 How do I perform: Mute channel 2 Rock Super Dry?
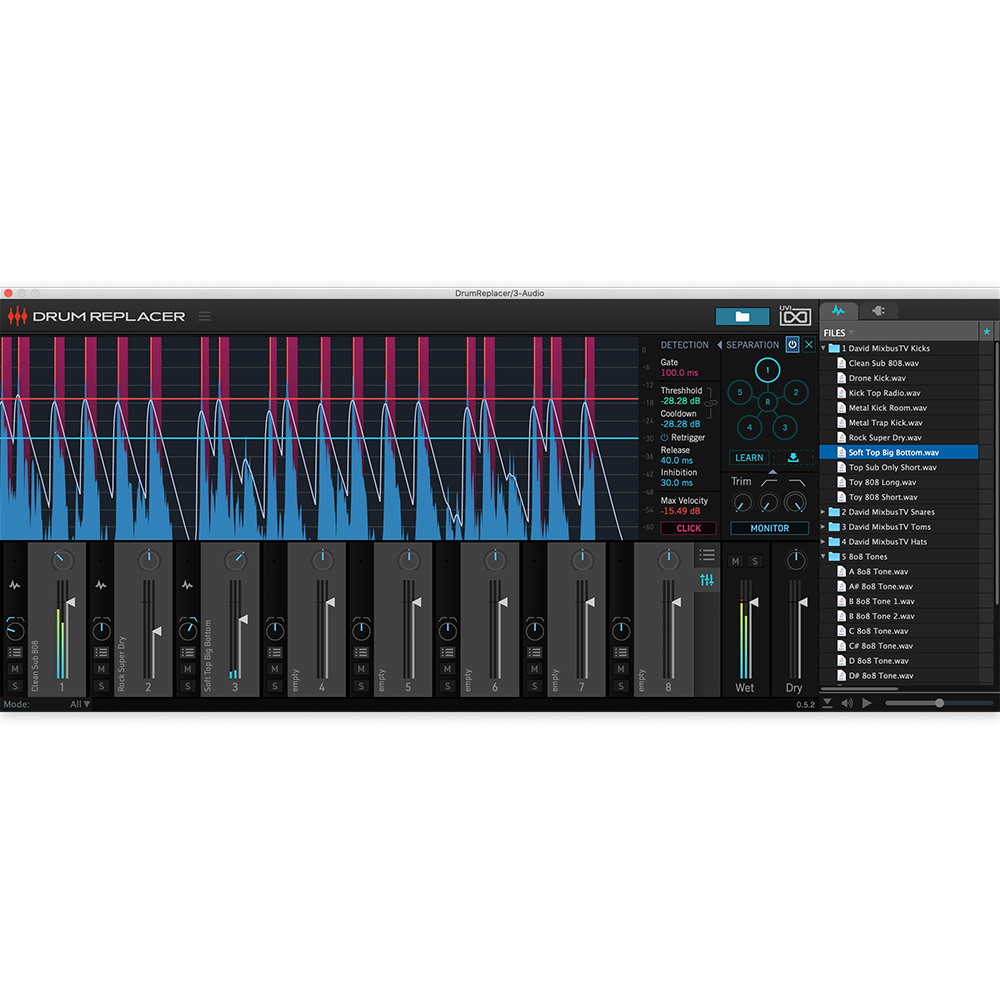click(x=101, y=669)
